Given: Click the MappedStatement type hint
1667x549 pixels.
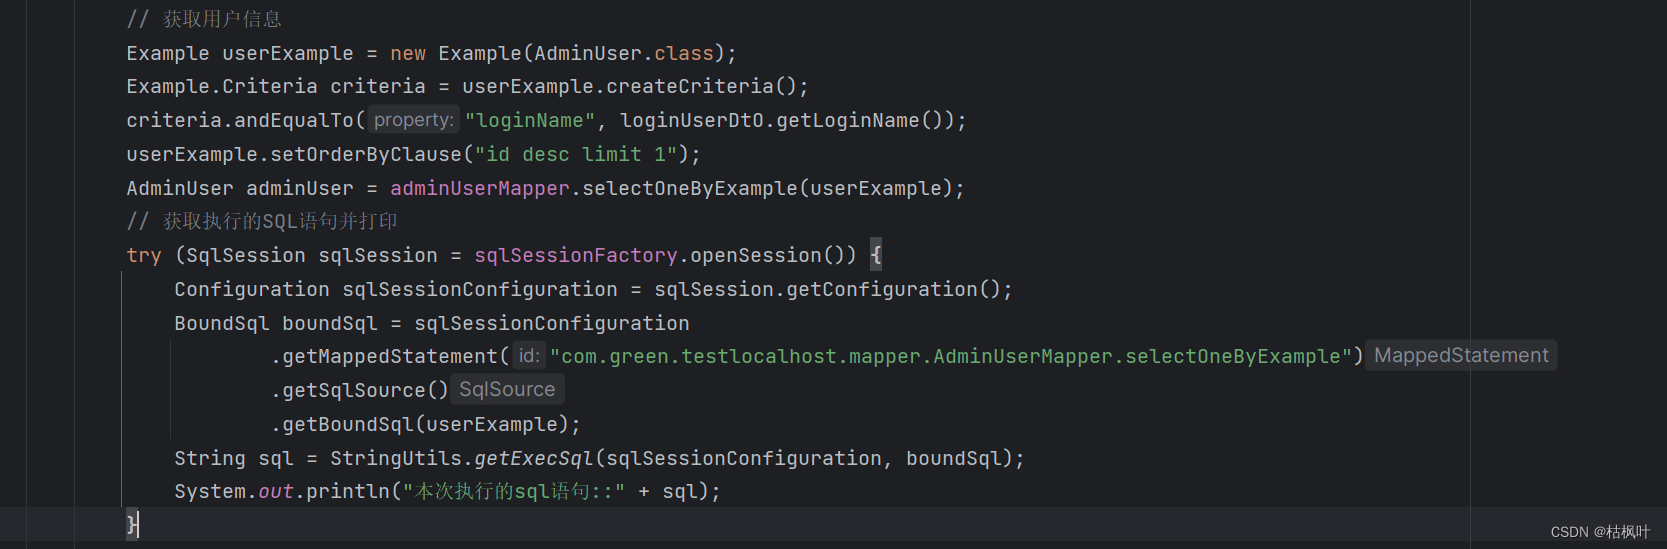Looking at the screenshot, I should [x=1461, y=355].
